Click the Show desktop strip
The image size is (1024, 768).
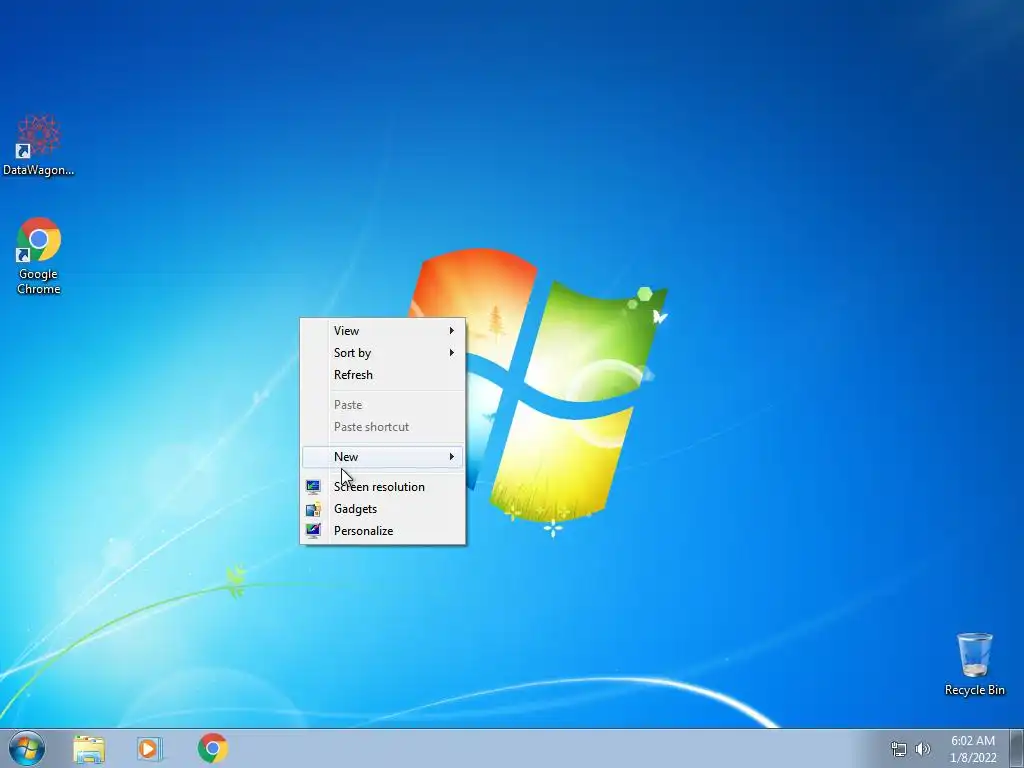pyautogui.click(x=1017, y=748)
